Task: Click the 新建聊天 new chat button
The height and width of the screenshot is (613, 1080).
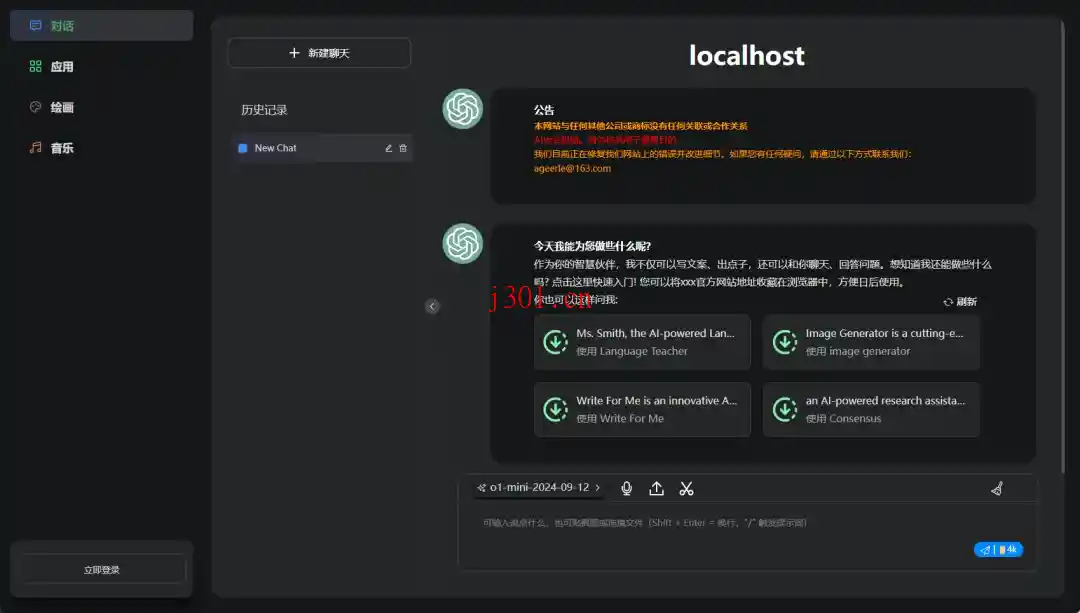Action: [319, 52]
